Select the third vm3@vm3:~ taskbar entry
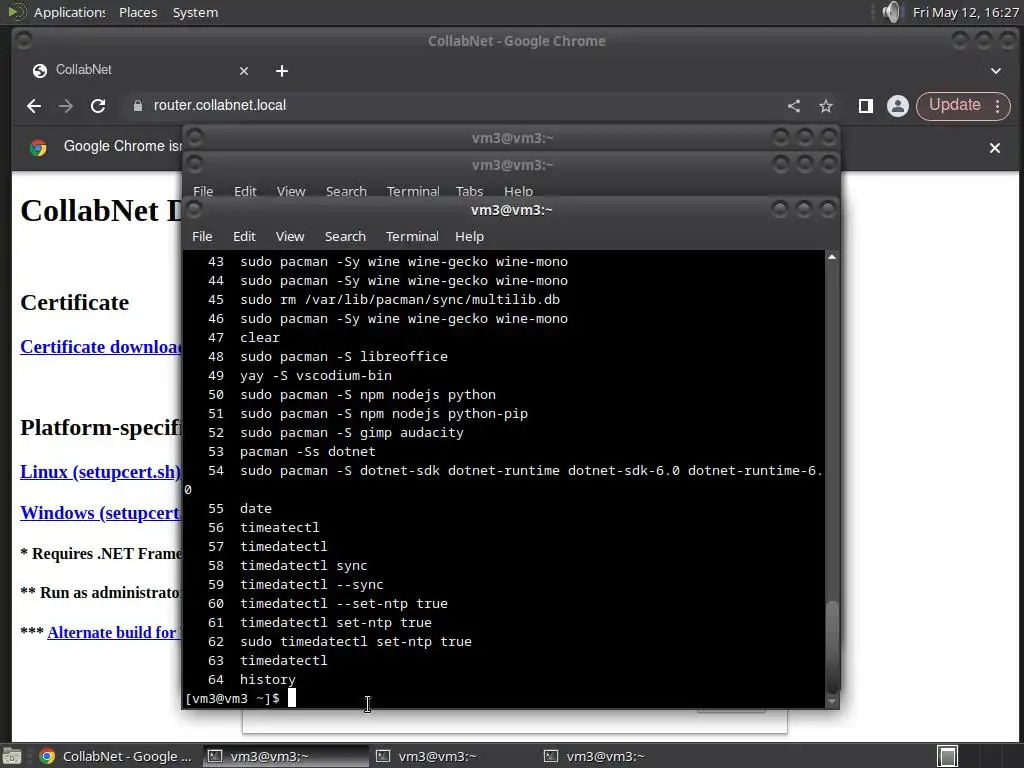1024x768 pixels. click(622, 756)
